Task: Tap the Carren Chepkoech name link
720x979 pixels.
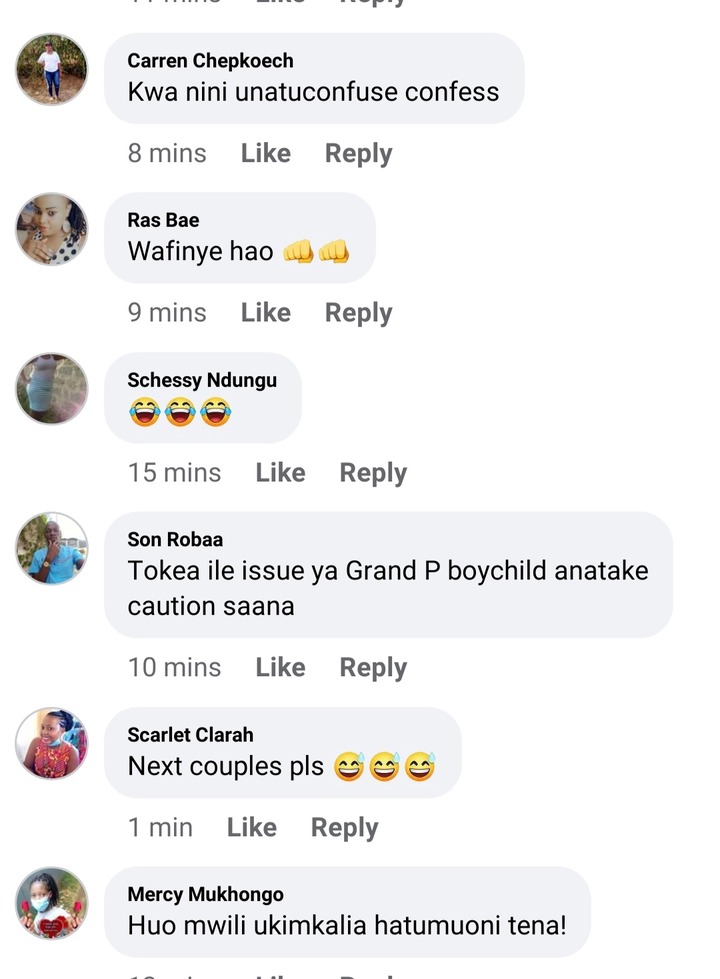Action: tap(210, 61)
